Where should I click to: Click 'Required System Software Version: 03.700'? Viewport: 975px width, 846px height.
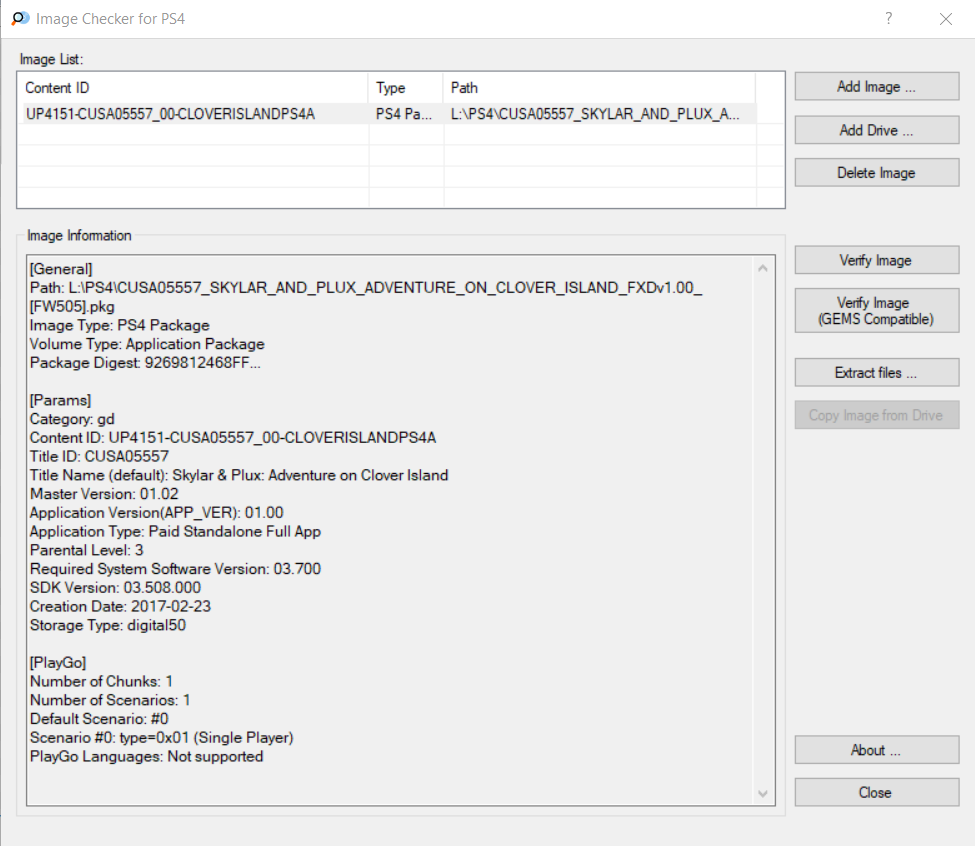click(175, 569)
